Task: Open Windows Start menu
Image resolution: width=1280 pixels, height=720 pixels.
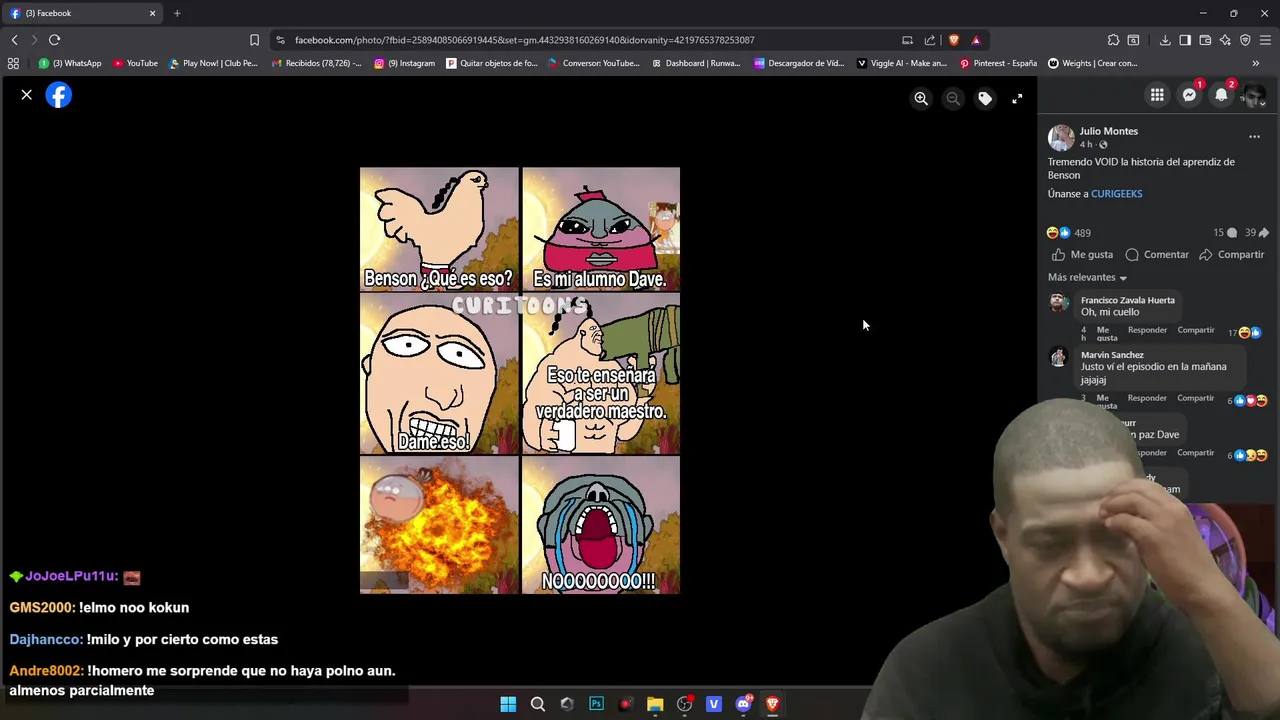Action: (x=508, y=704)
